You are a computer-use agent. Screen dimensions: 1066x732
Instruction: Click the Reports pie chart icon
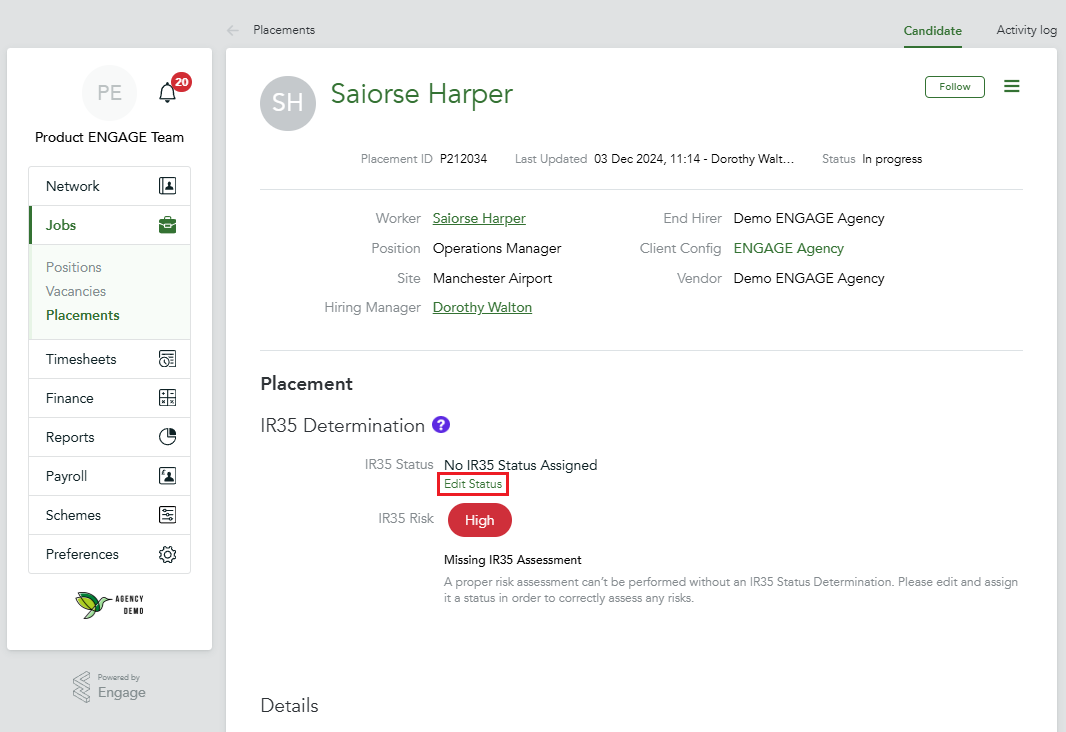coord(167,436)
